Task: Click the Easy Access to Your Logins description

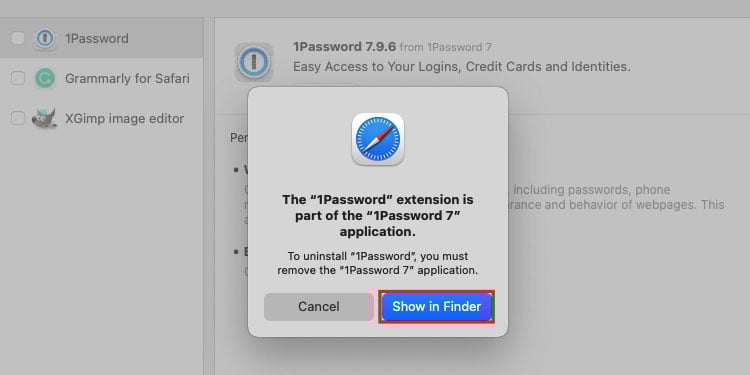Action: [462, 66]
